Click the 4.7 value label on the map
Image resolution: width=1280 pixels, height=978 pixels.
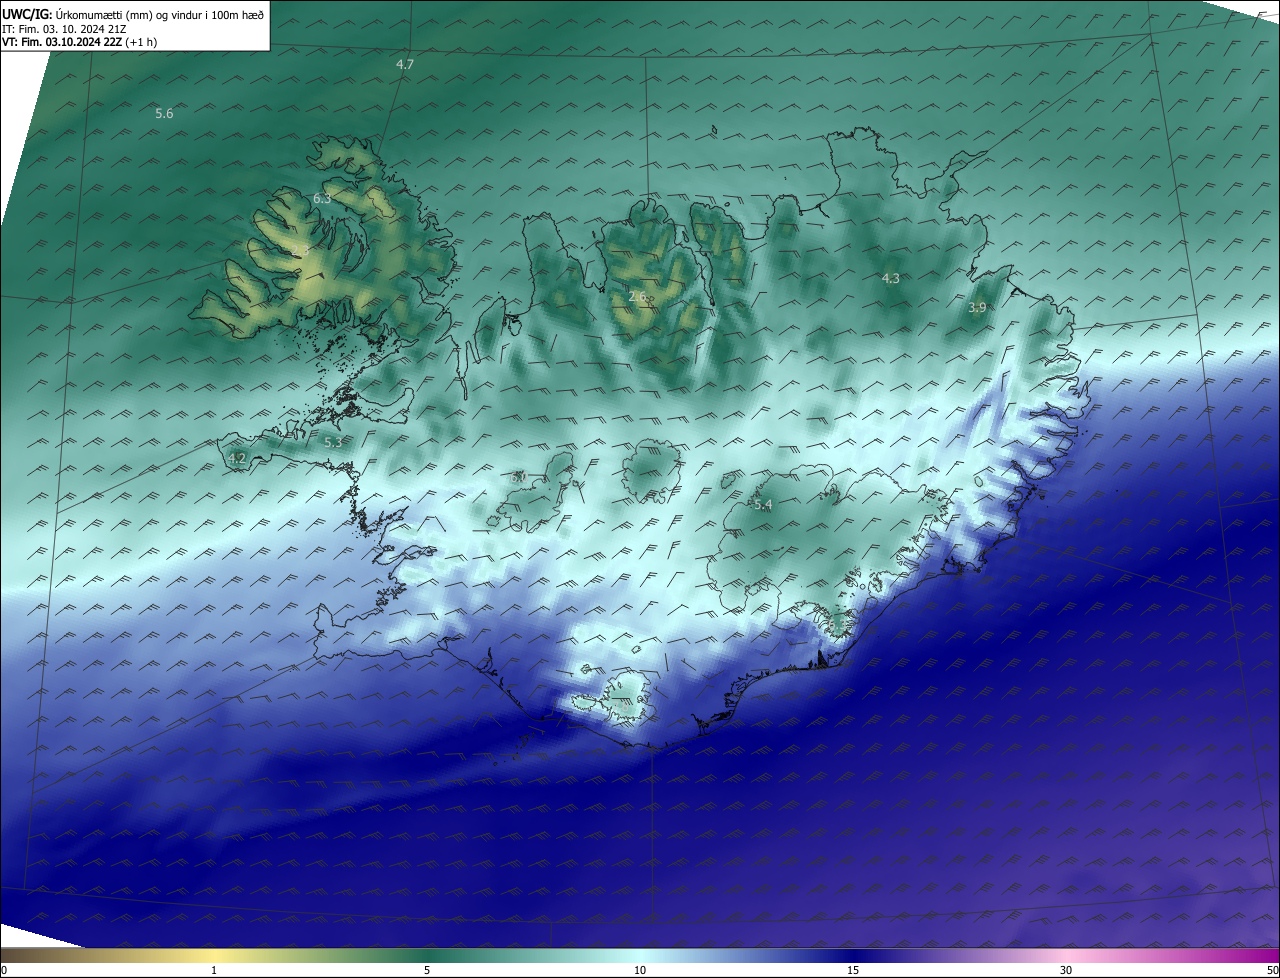[x=405, y=64]
